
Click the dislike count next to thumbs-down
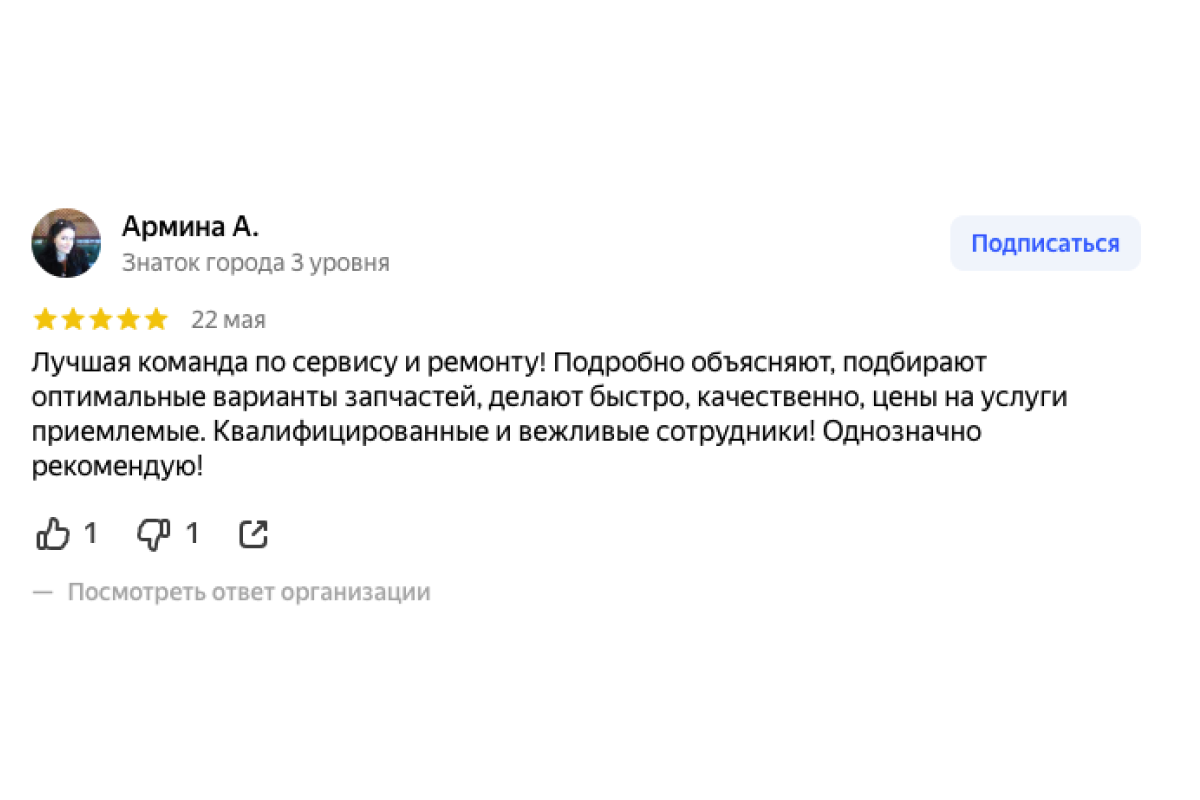(192, 534)
